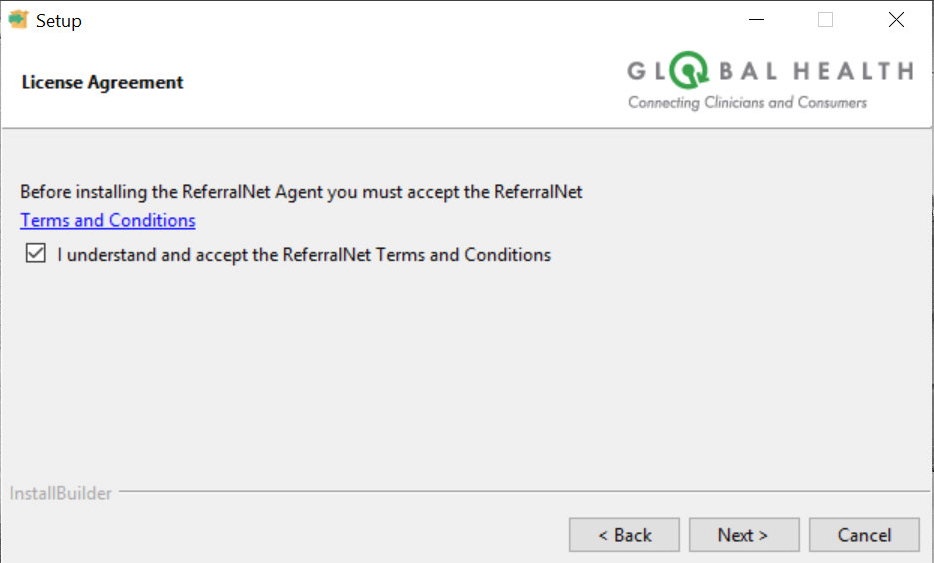Minimize the Setup window

[757, 20]
